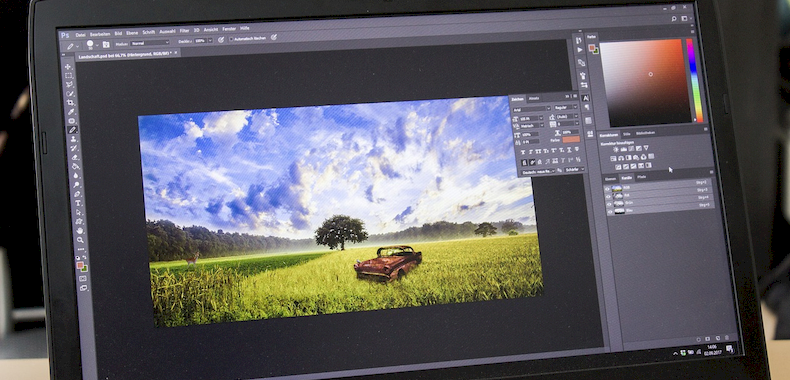Toggle pressure for size button

[274, 37]
